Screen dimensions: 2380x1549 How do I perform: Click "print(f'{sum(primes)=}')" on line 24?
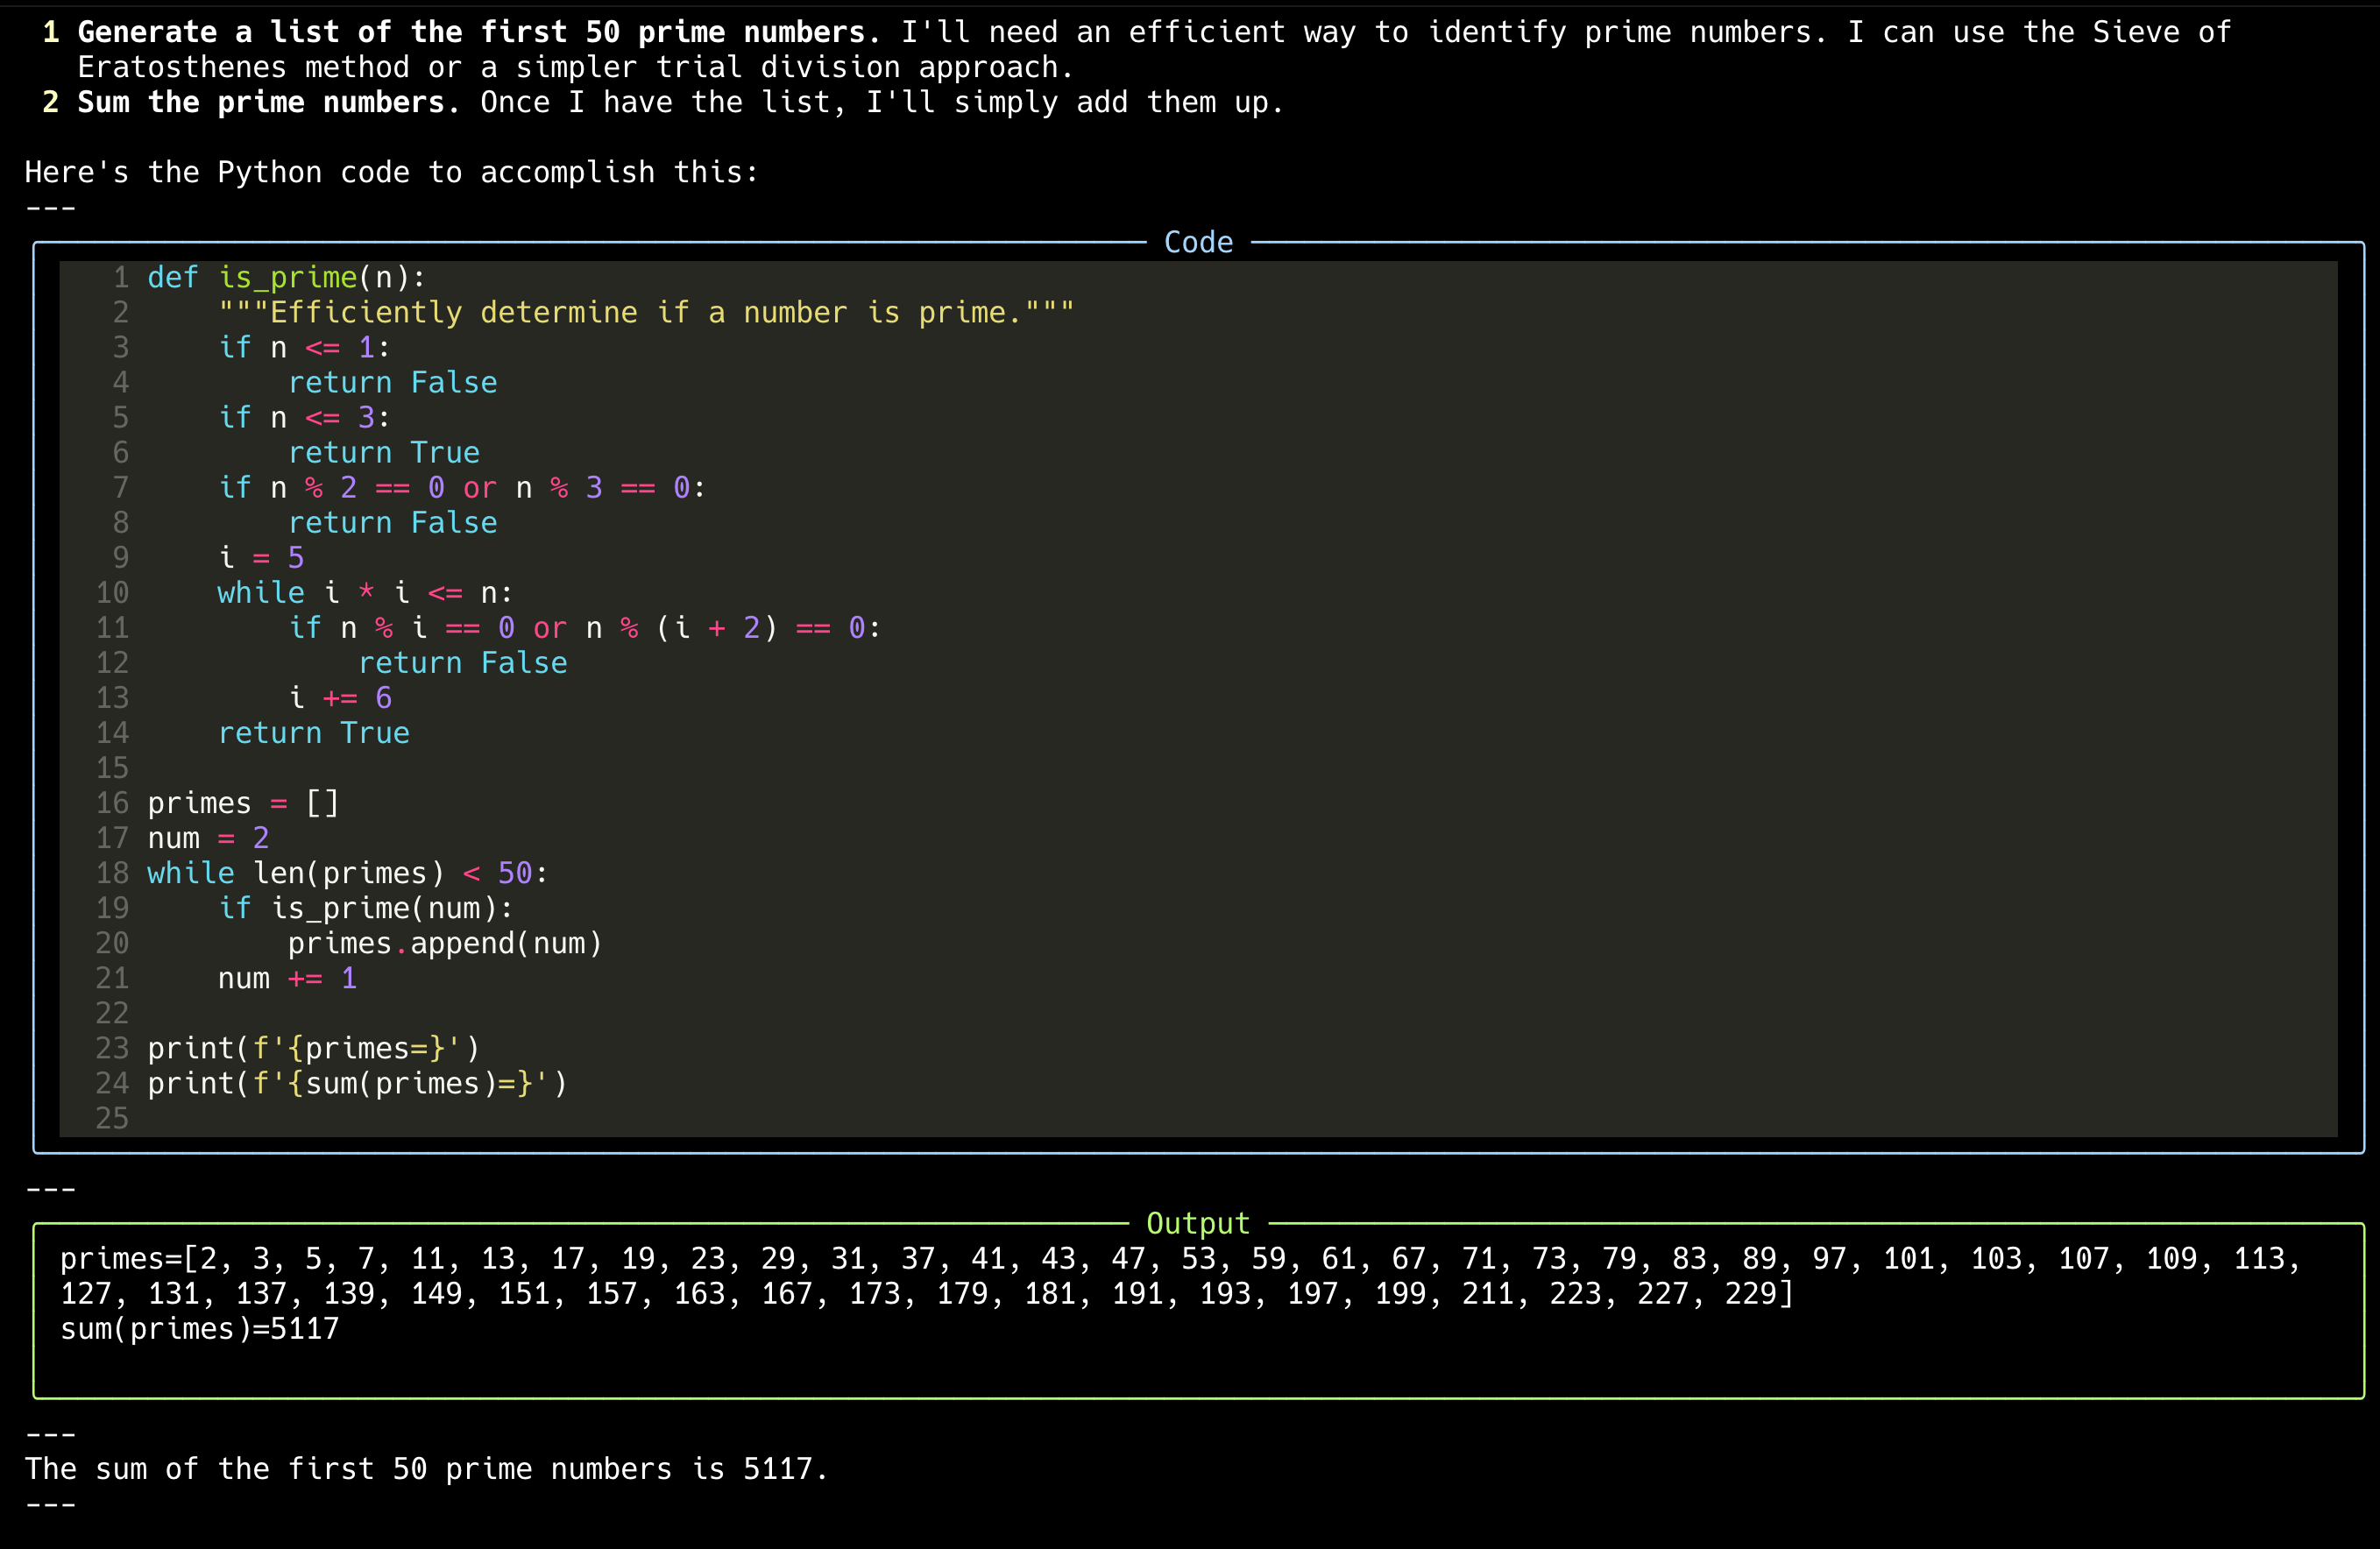point(357,1082)
